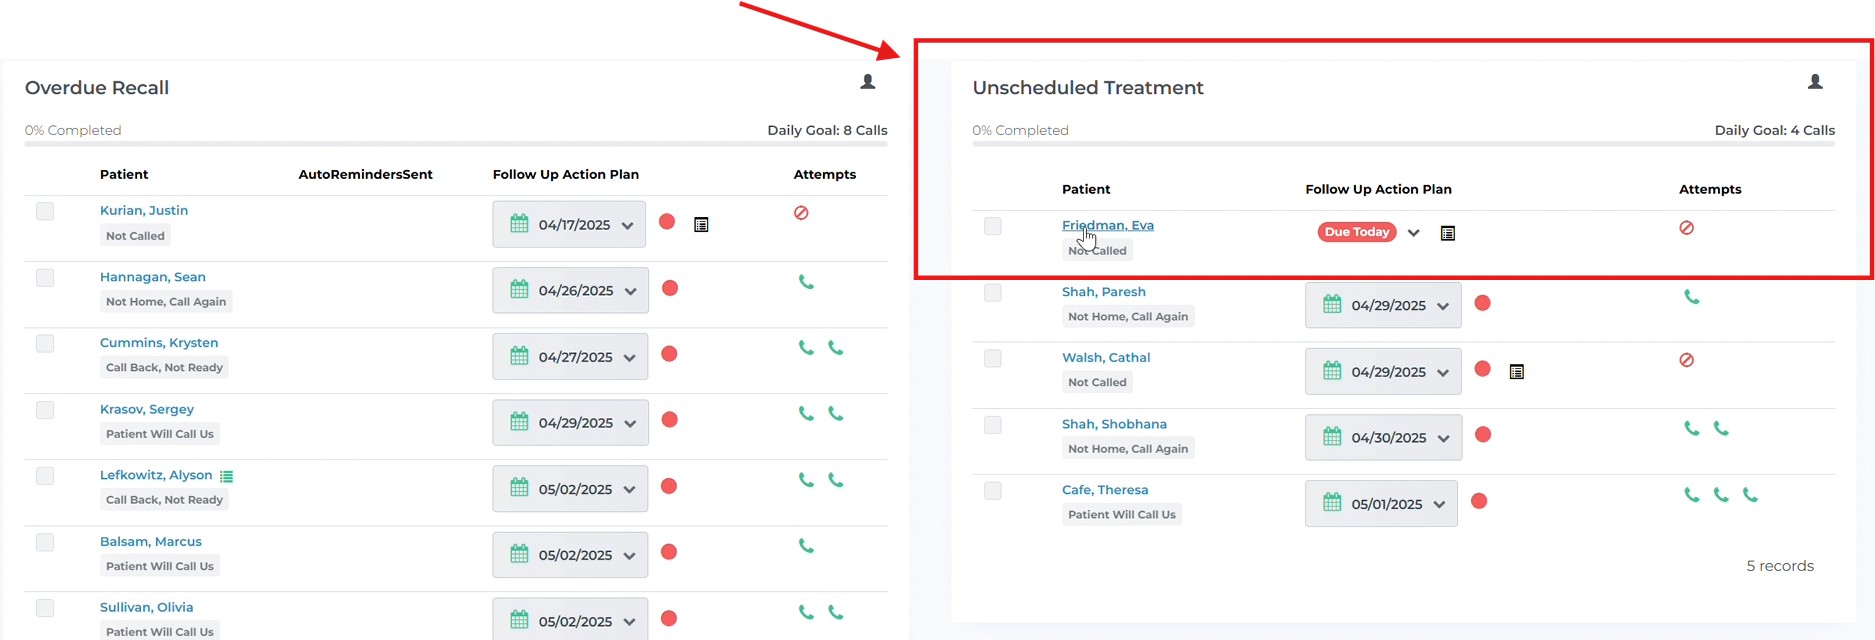Click no-attempts icon for Friedman, Eva
This screenshot has height=640, width=1875.
pos(1686,228)
